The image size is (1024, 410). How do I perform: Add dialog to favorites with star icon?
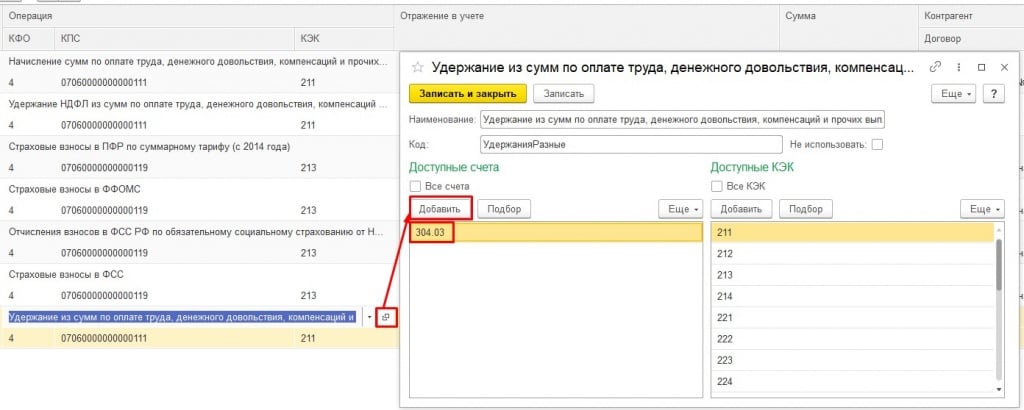click(x=418, y=67)
